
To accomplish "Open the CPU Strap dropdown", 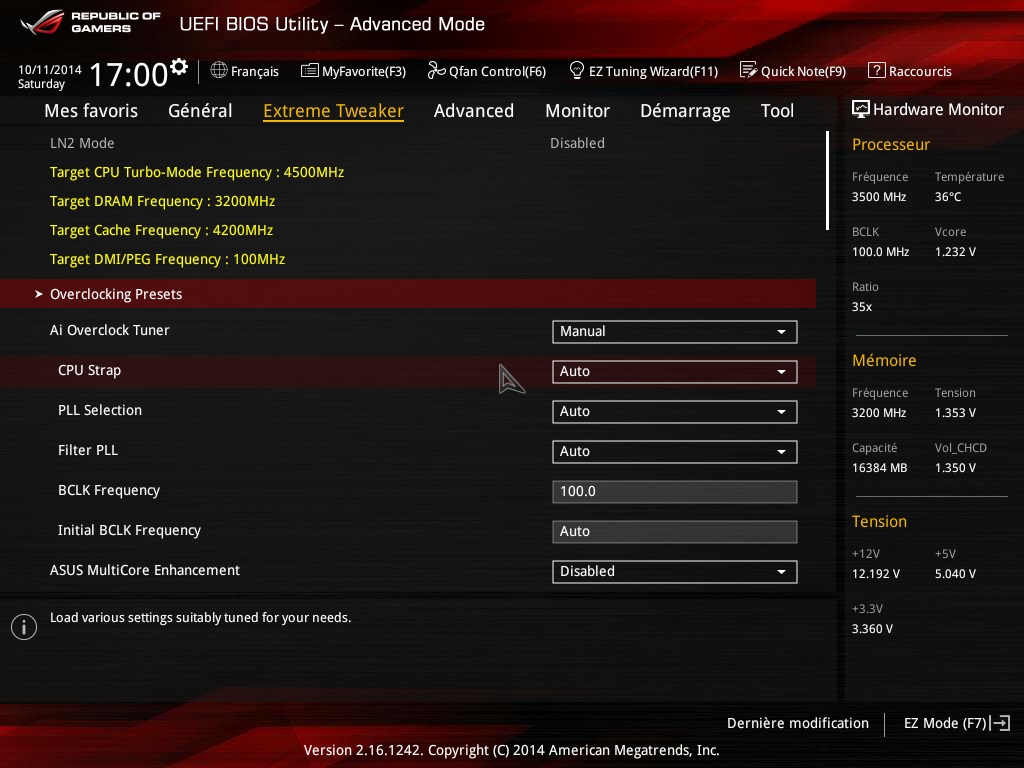I will coord(674,372).
